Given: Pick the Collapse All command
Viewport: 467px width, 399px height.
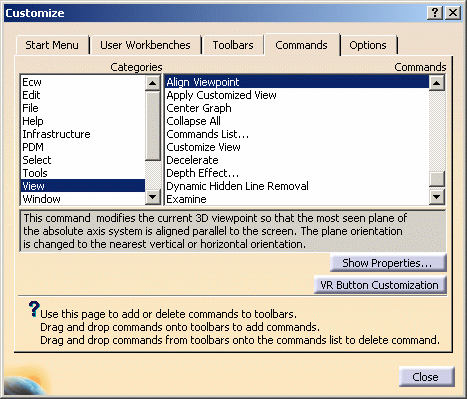Looking at the screenshot, I should point(297,121).
